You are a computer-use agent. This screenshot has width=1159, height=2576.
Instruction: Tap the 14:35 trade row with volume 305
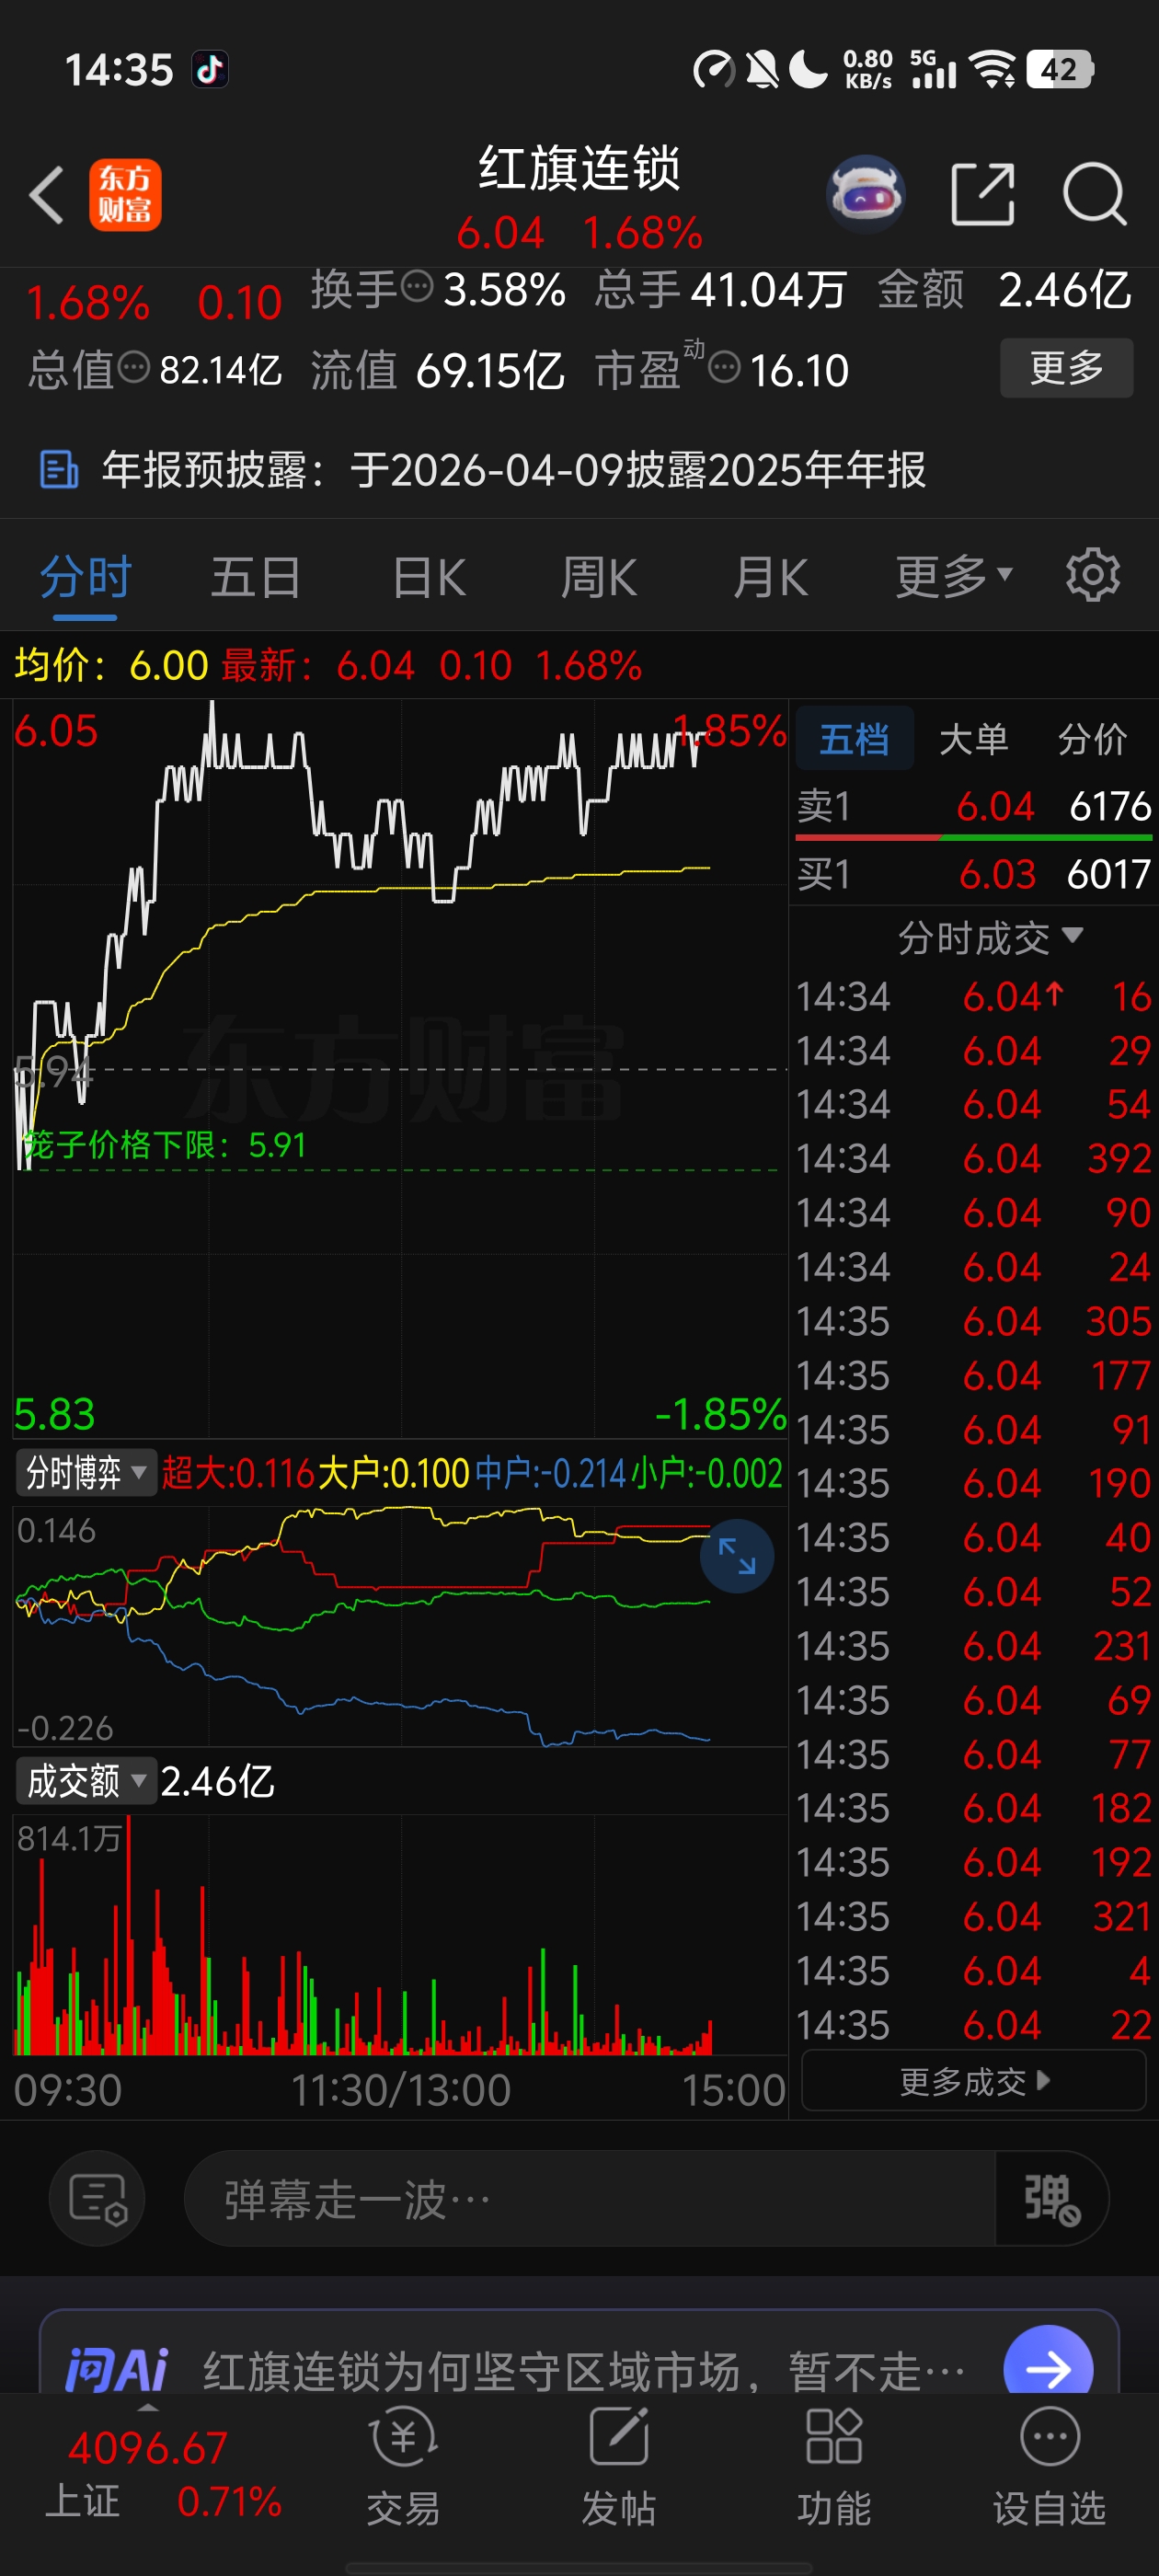pyautogui.click(x=974, y=1320)
